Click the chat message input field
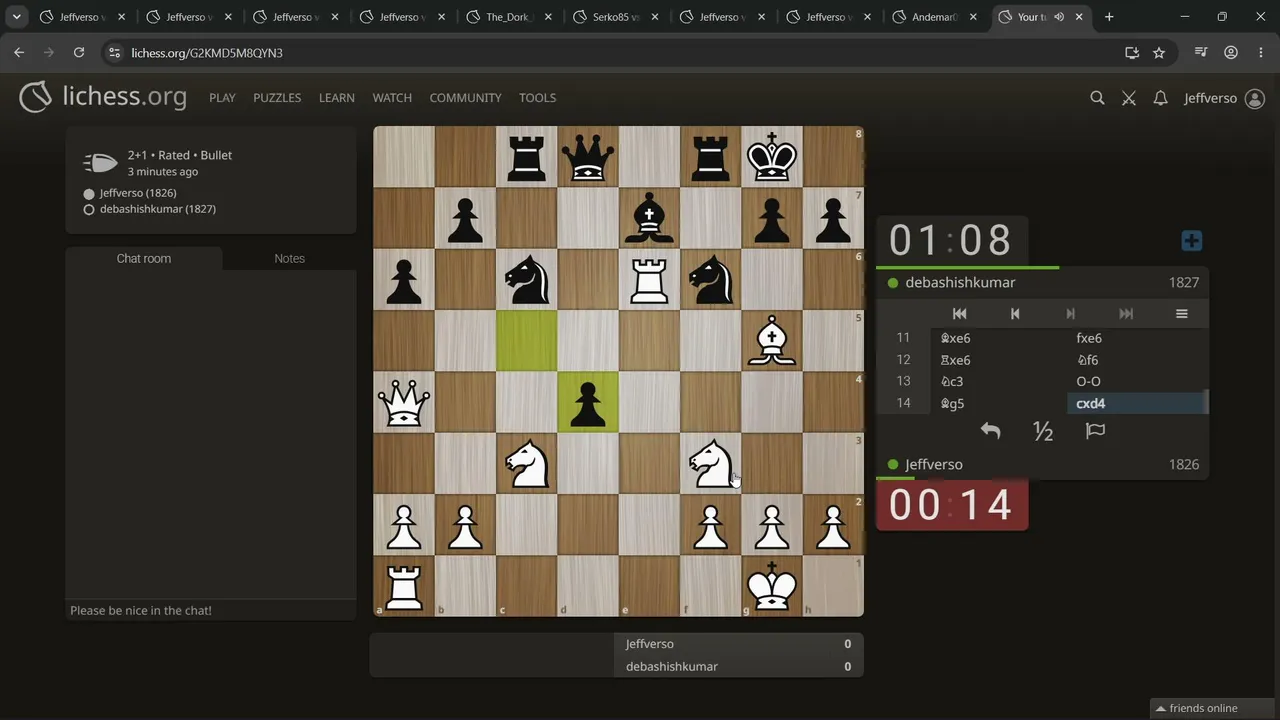 click(211, 610)
